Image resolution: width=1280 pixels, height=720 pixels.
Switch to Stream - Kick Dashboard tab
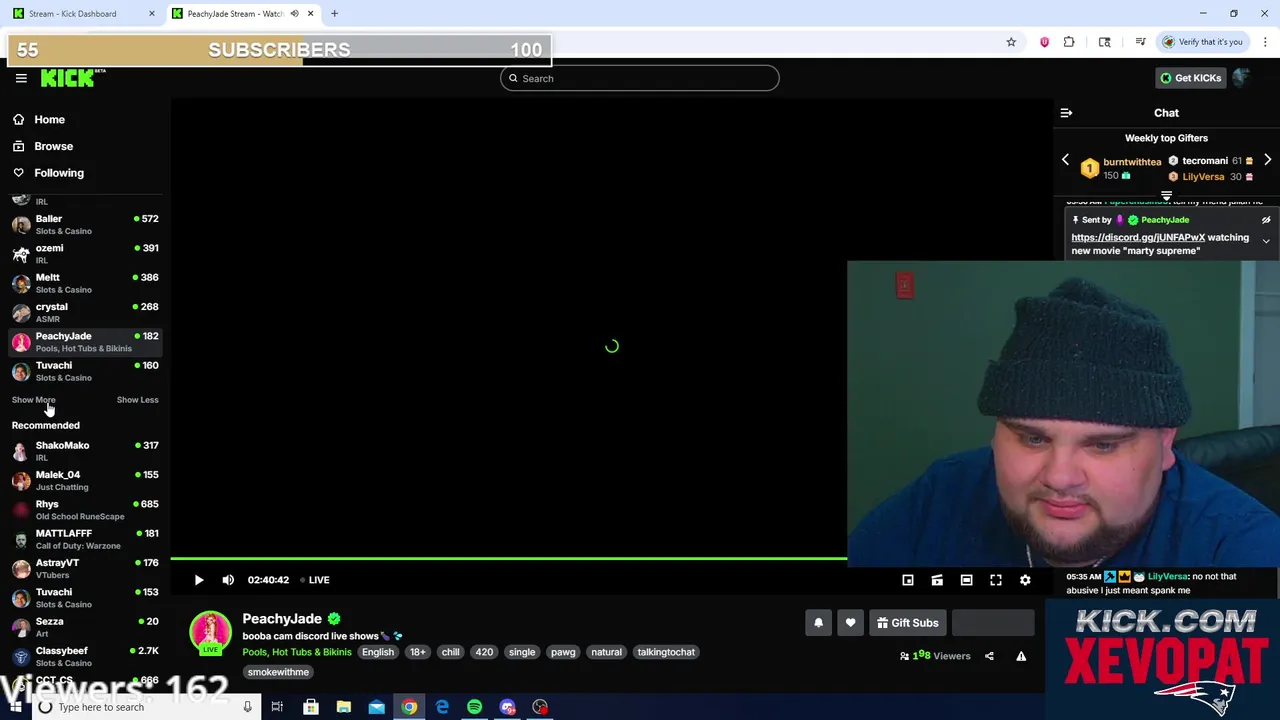pyautogui.click(x=83, y=14)
